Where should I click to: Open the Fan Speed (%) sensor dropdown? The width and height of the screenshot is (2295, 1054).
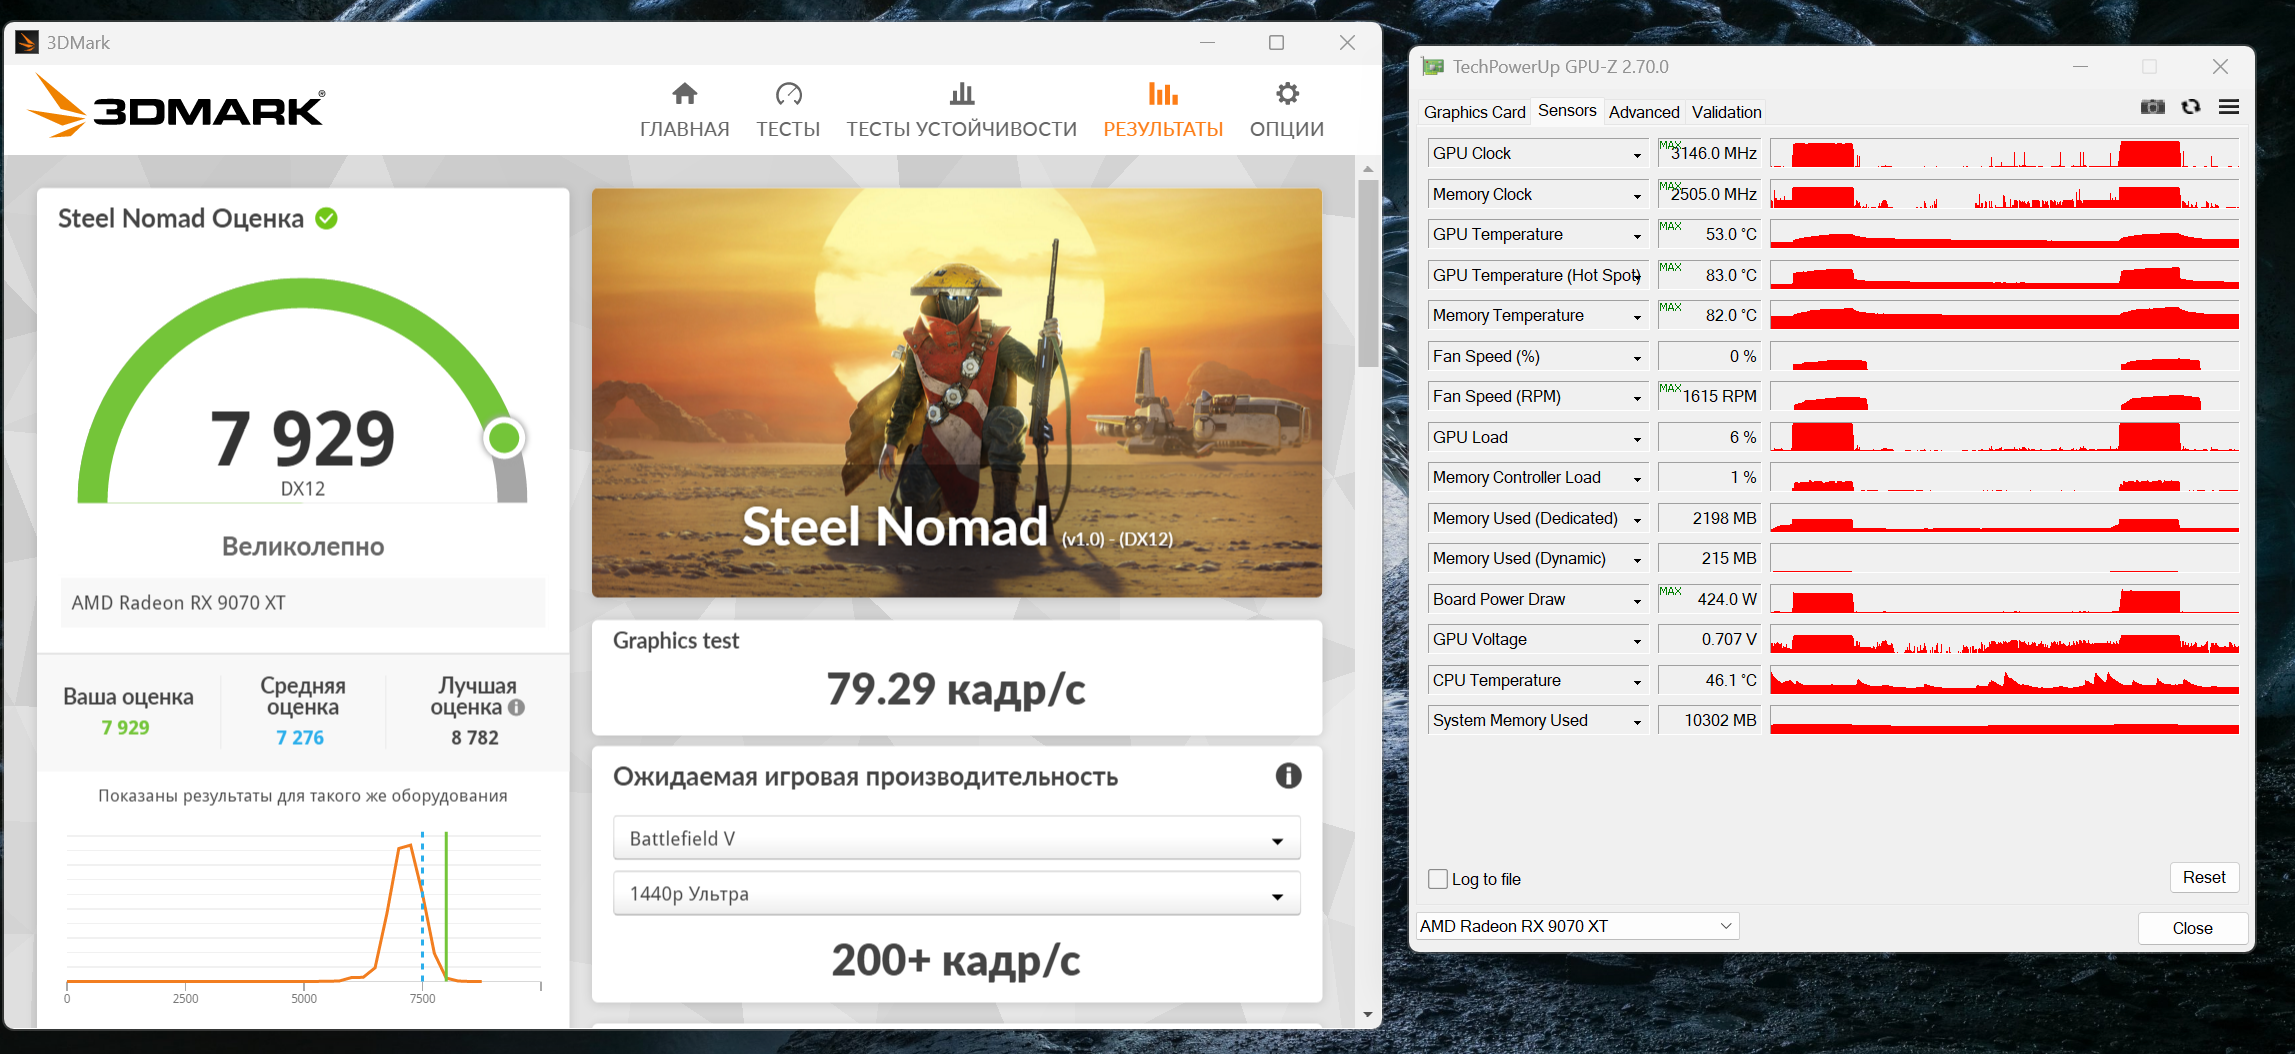click(x=1637, y=358)
